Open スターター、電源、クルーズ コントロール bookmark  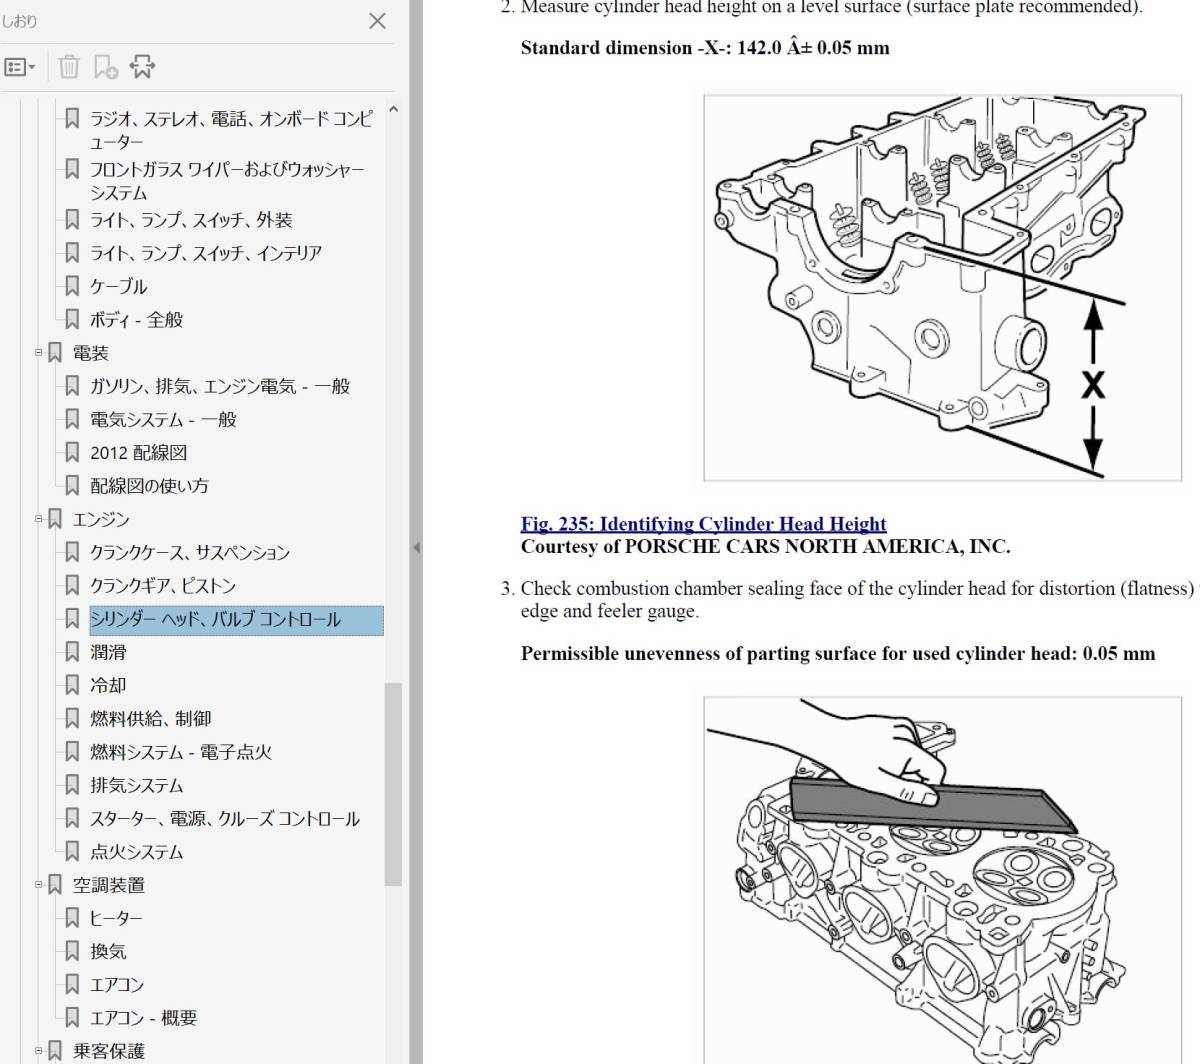[225, 818]
